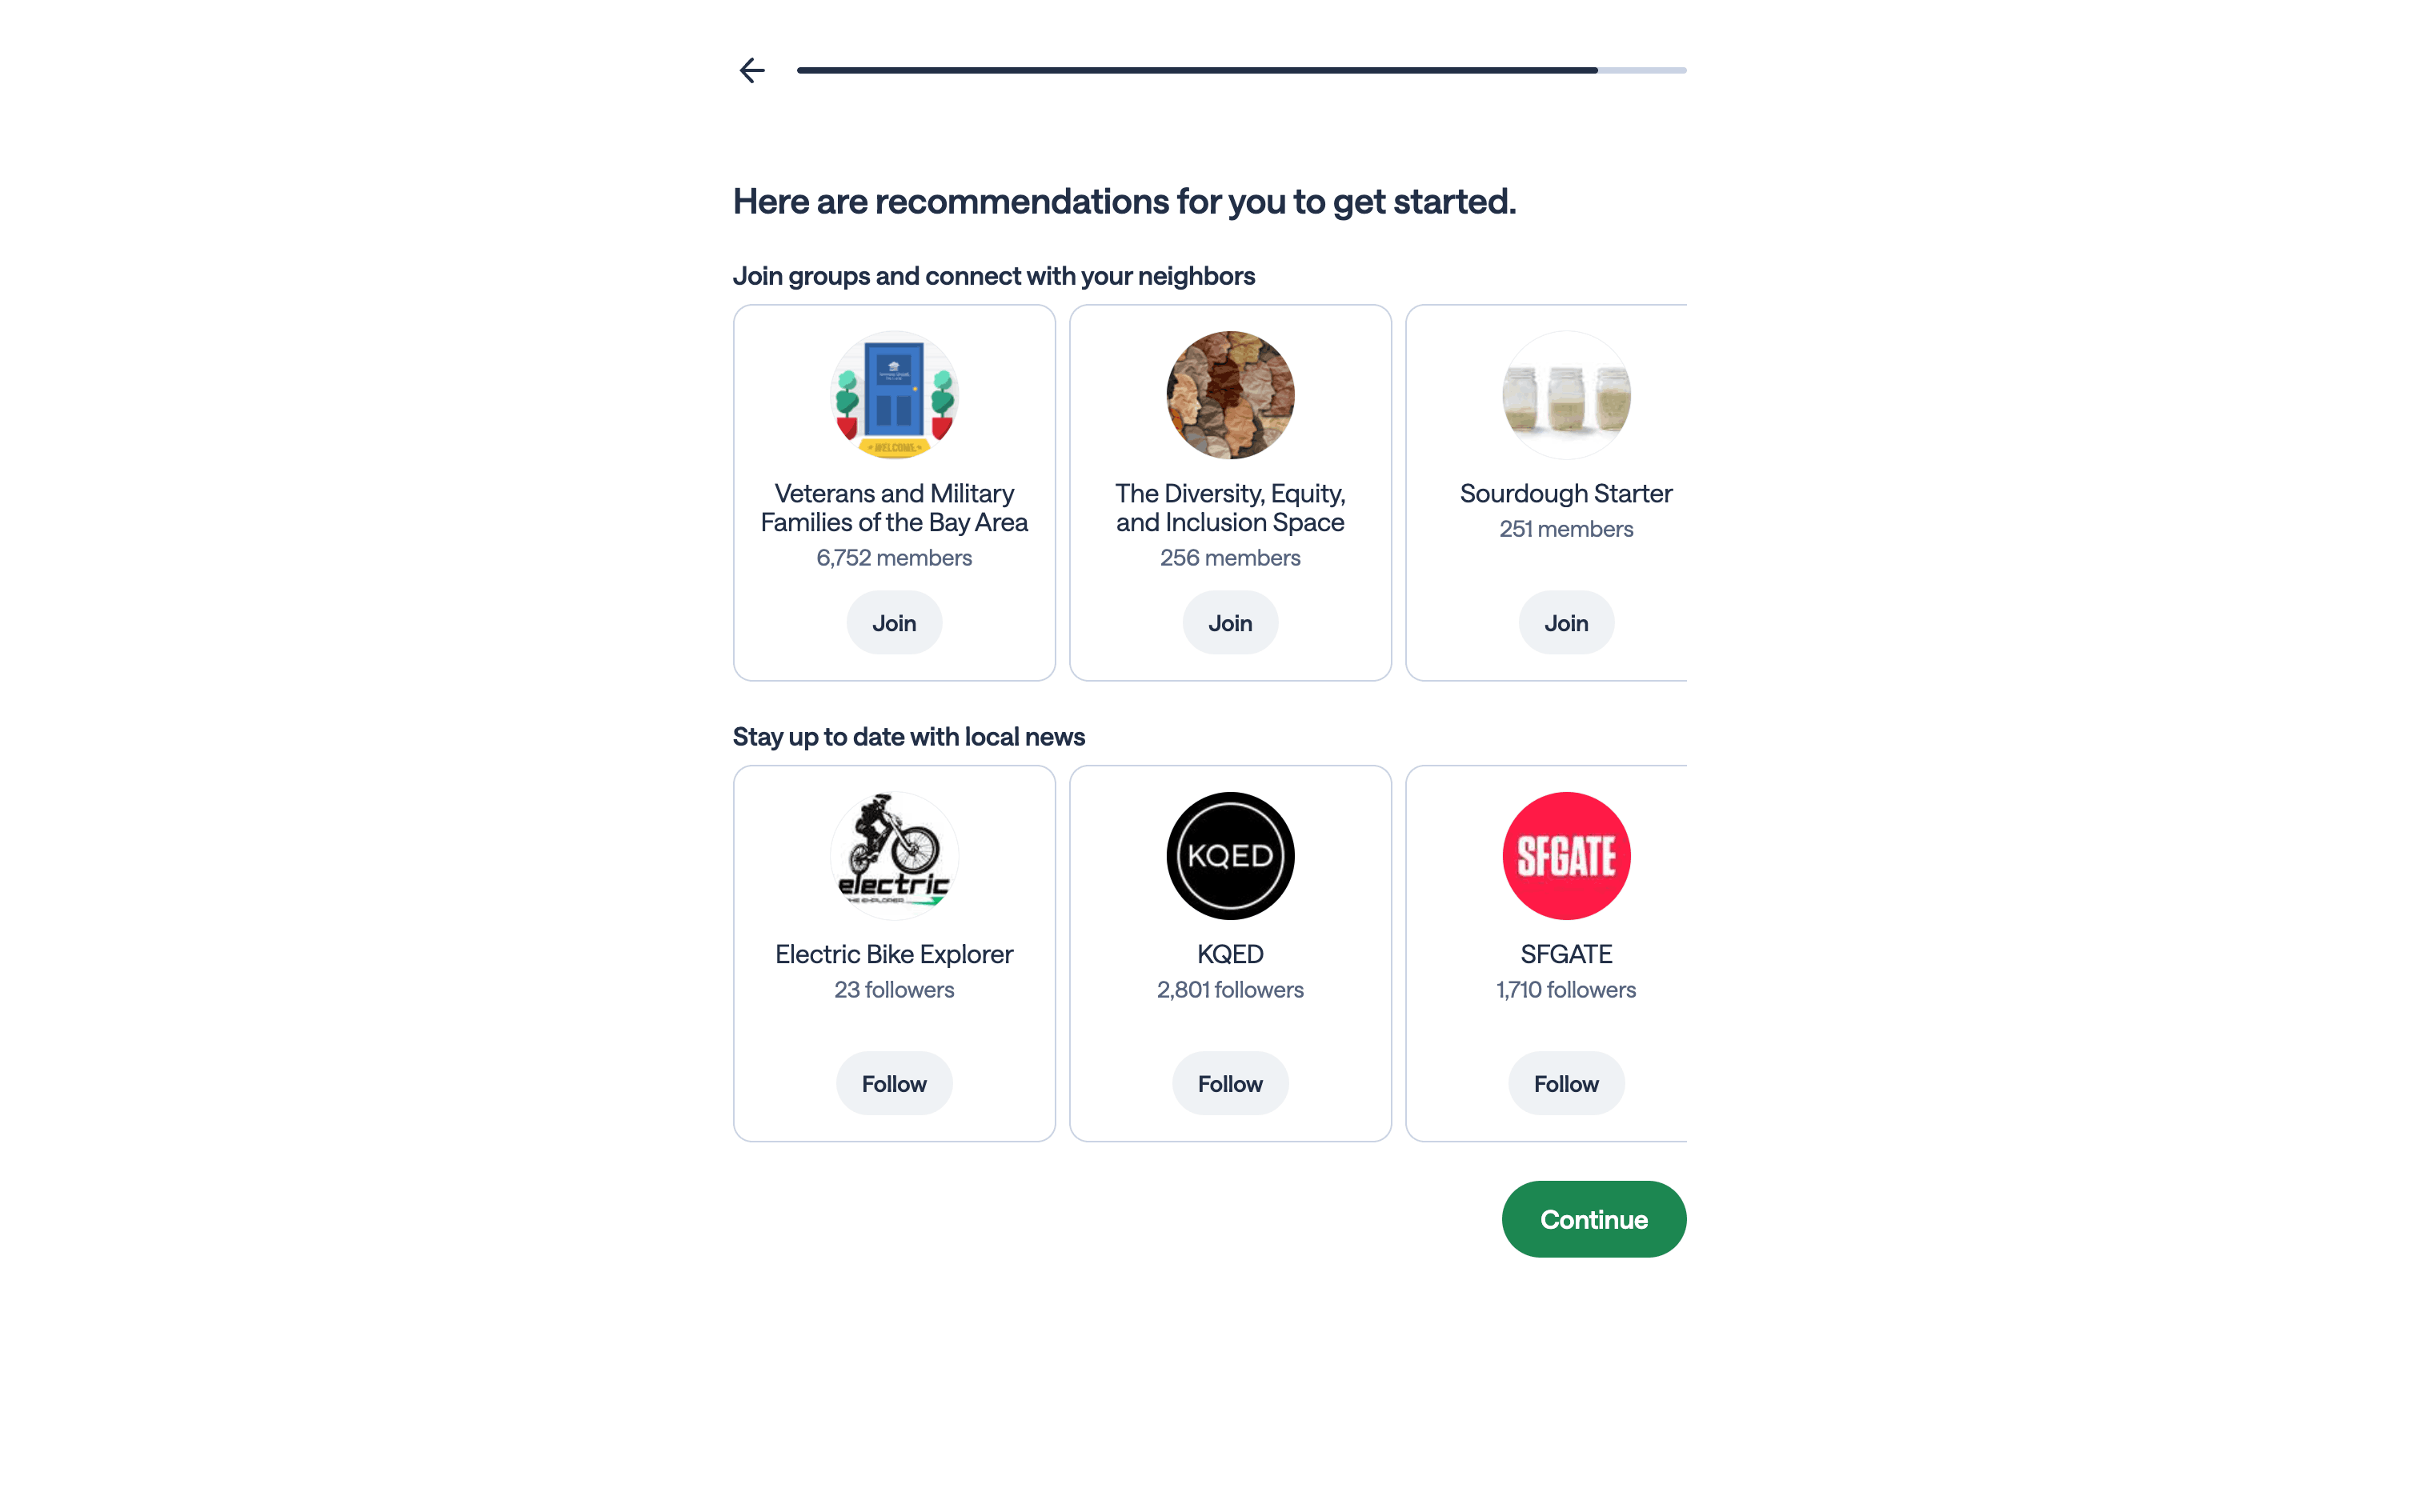
Task: Click the Electric Bike Explorer name
Action: coord(894,954)
